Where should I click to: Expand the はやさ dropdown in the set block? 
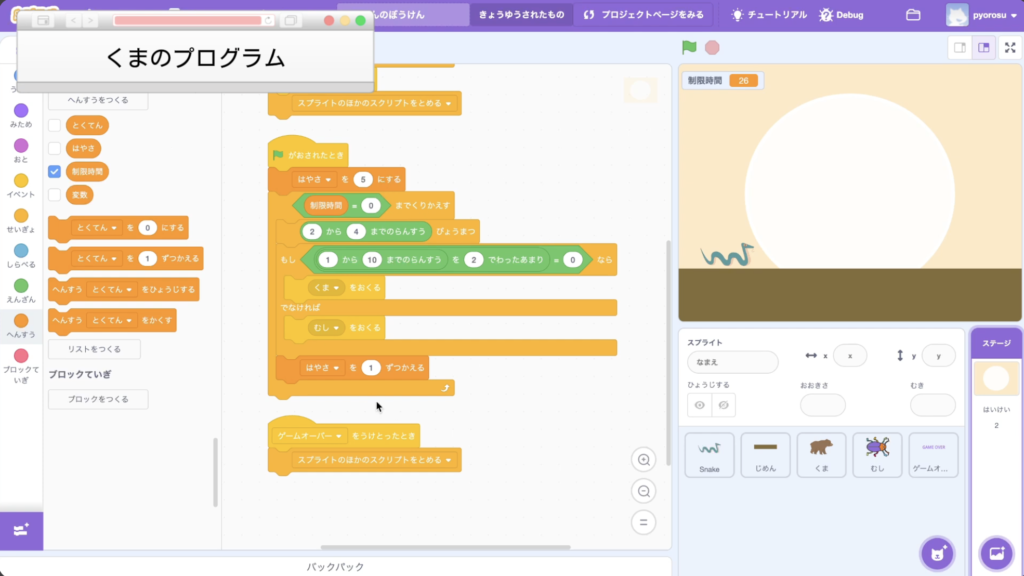click(328, 180)
